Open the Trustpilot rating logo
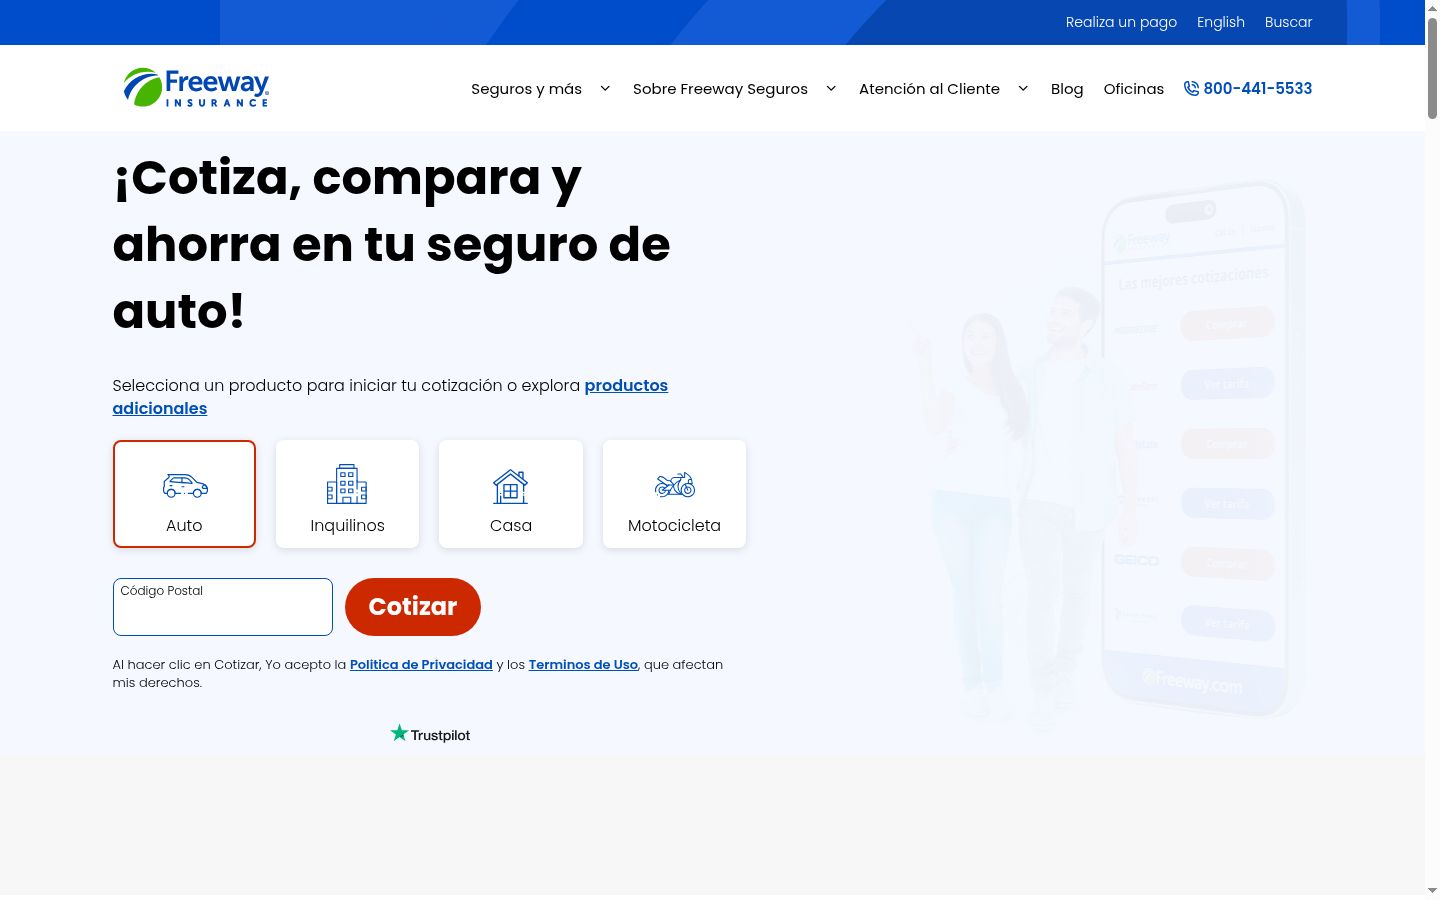1440x900 pixels. pyautogui.click(x=430, y=734)
